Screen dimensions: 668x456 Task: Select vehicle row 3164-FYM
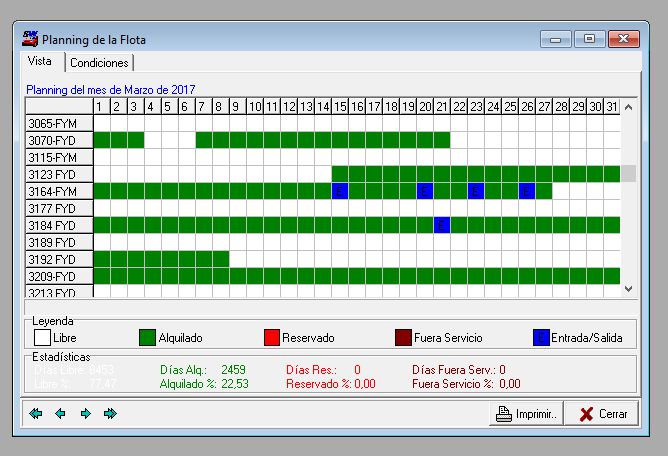(x=59, y=191)
